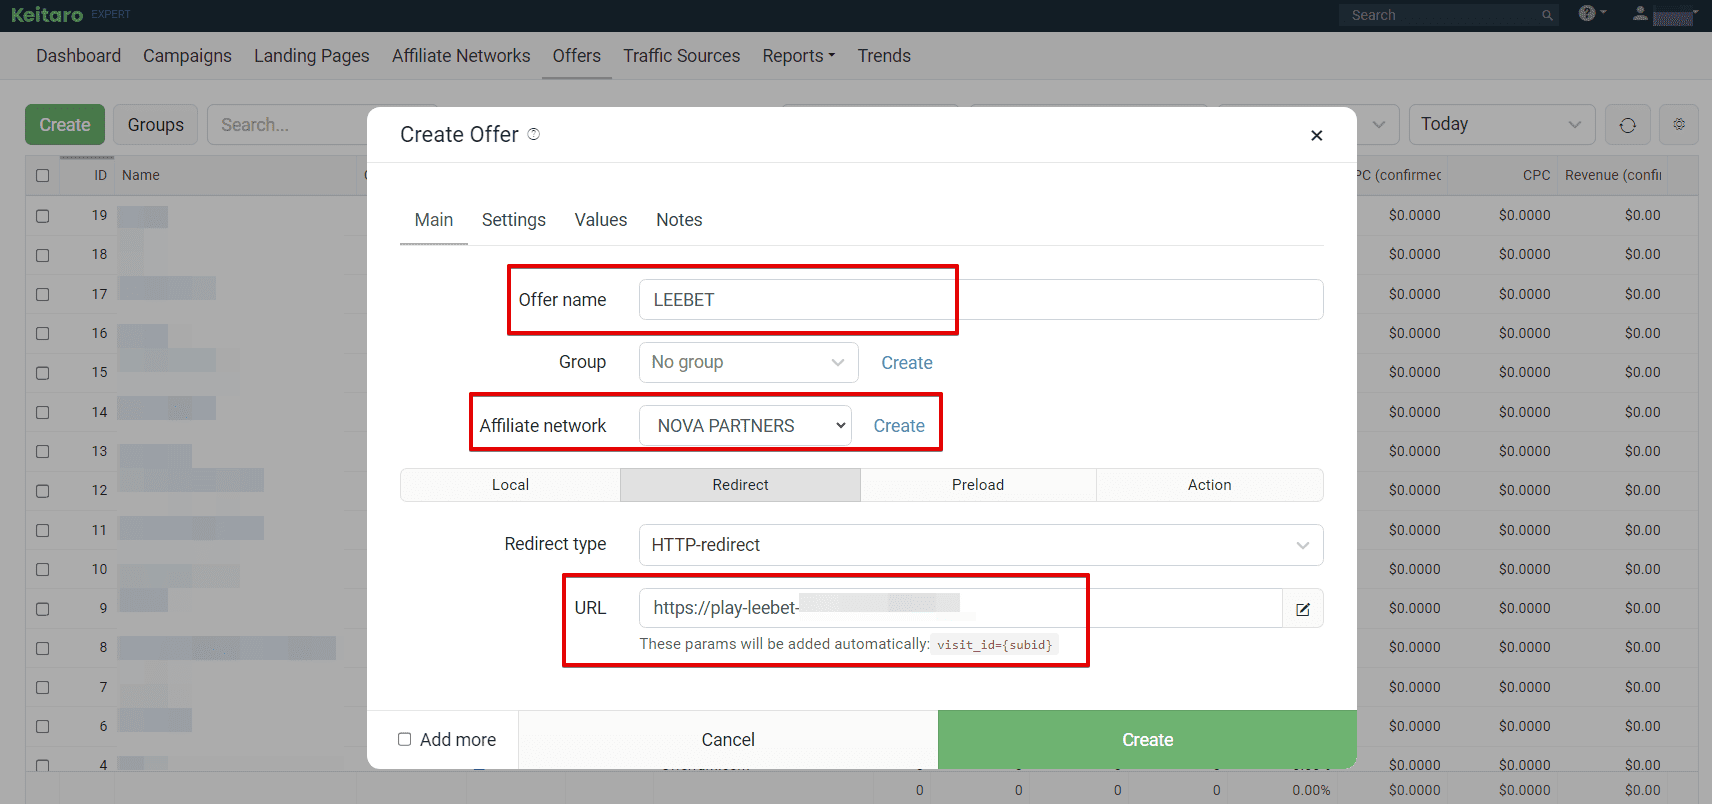Switch to the Notes tab
Image resolution: width=1712 pixels, height=804 pixels.
point(679,220)
